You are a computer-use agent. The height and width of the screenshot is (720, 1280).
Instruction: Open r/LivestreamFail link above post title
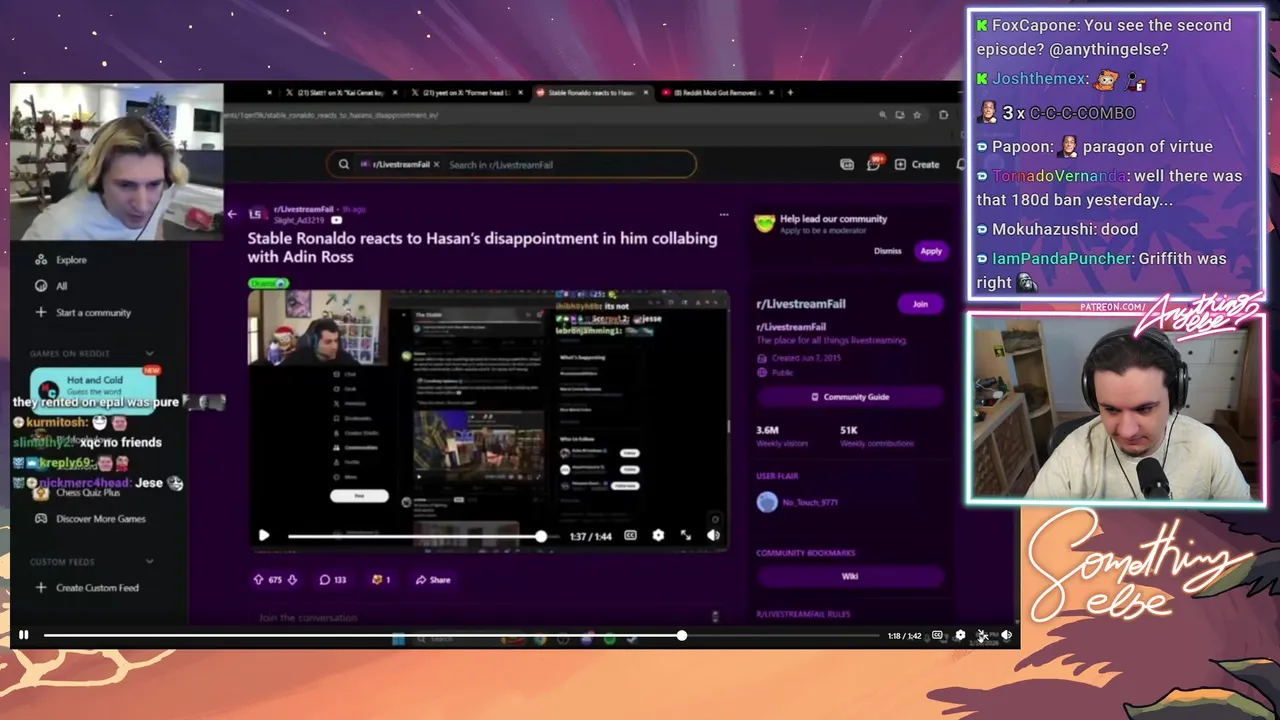(x=304, y=209)
